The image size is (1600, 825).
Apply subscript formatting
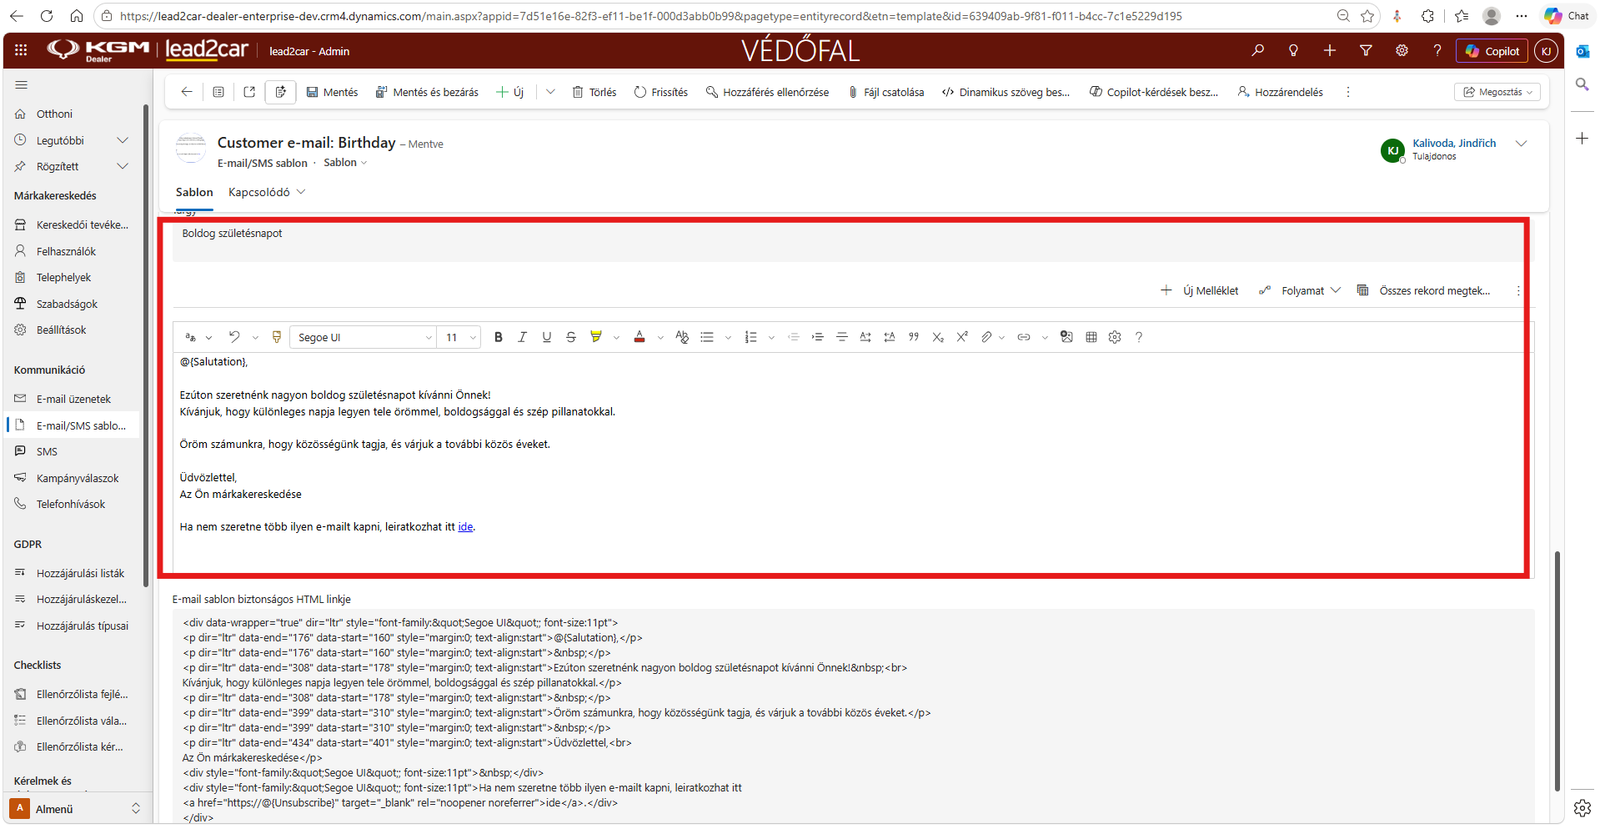[x=938, y=337]
